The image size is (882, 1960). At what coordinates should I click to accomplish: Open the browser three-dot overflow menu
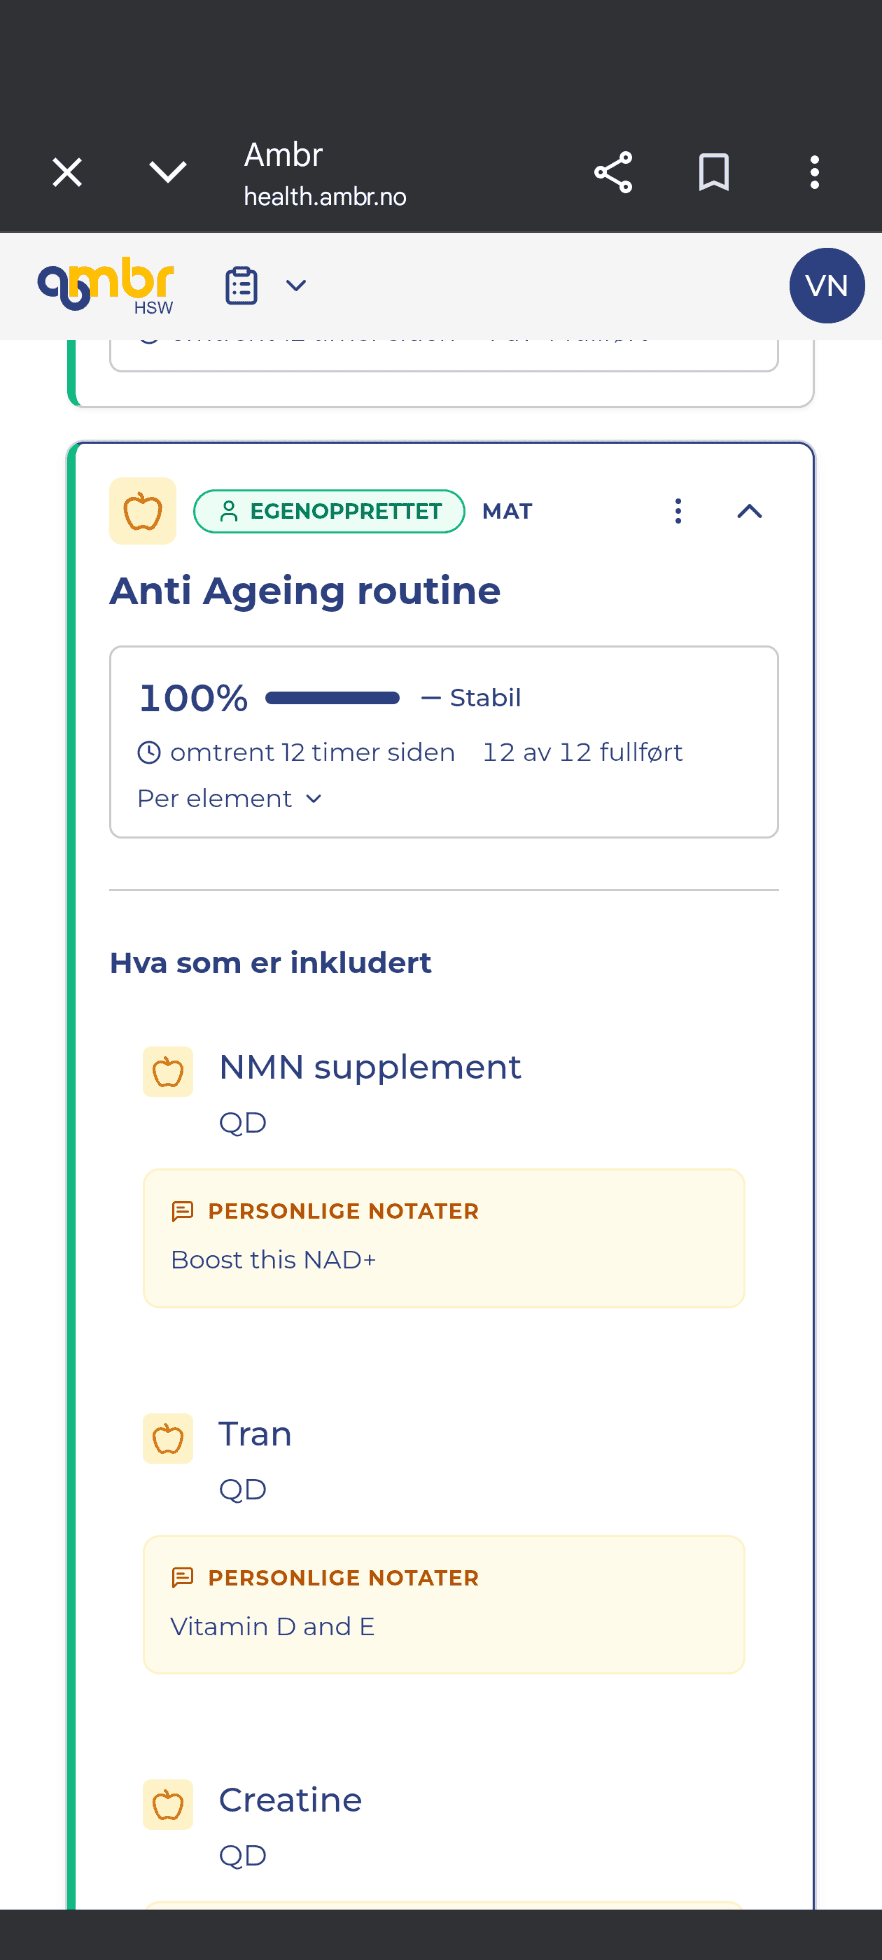(815, 172)
